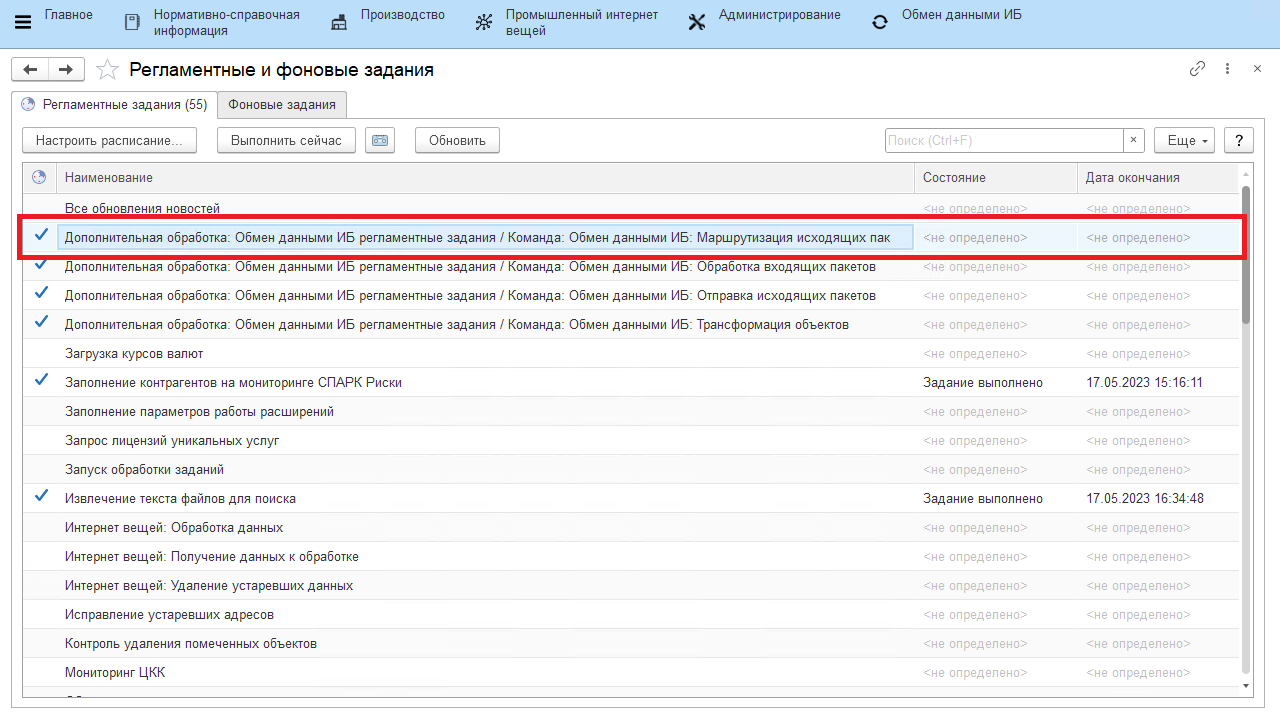Click the back navigation arrow

[x=30, y=69]
